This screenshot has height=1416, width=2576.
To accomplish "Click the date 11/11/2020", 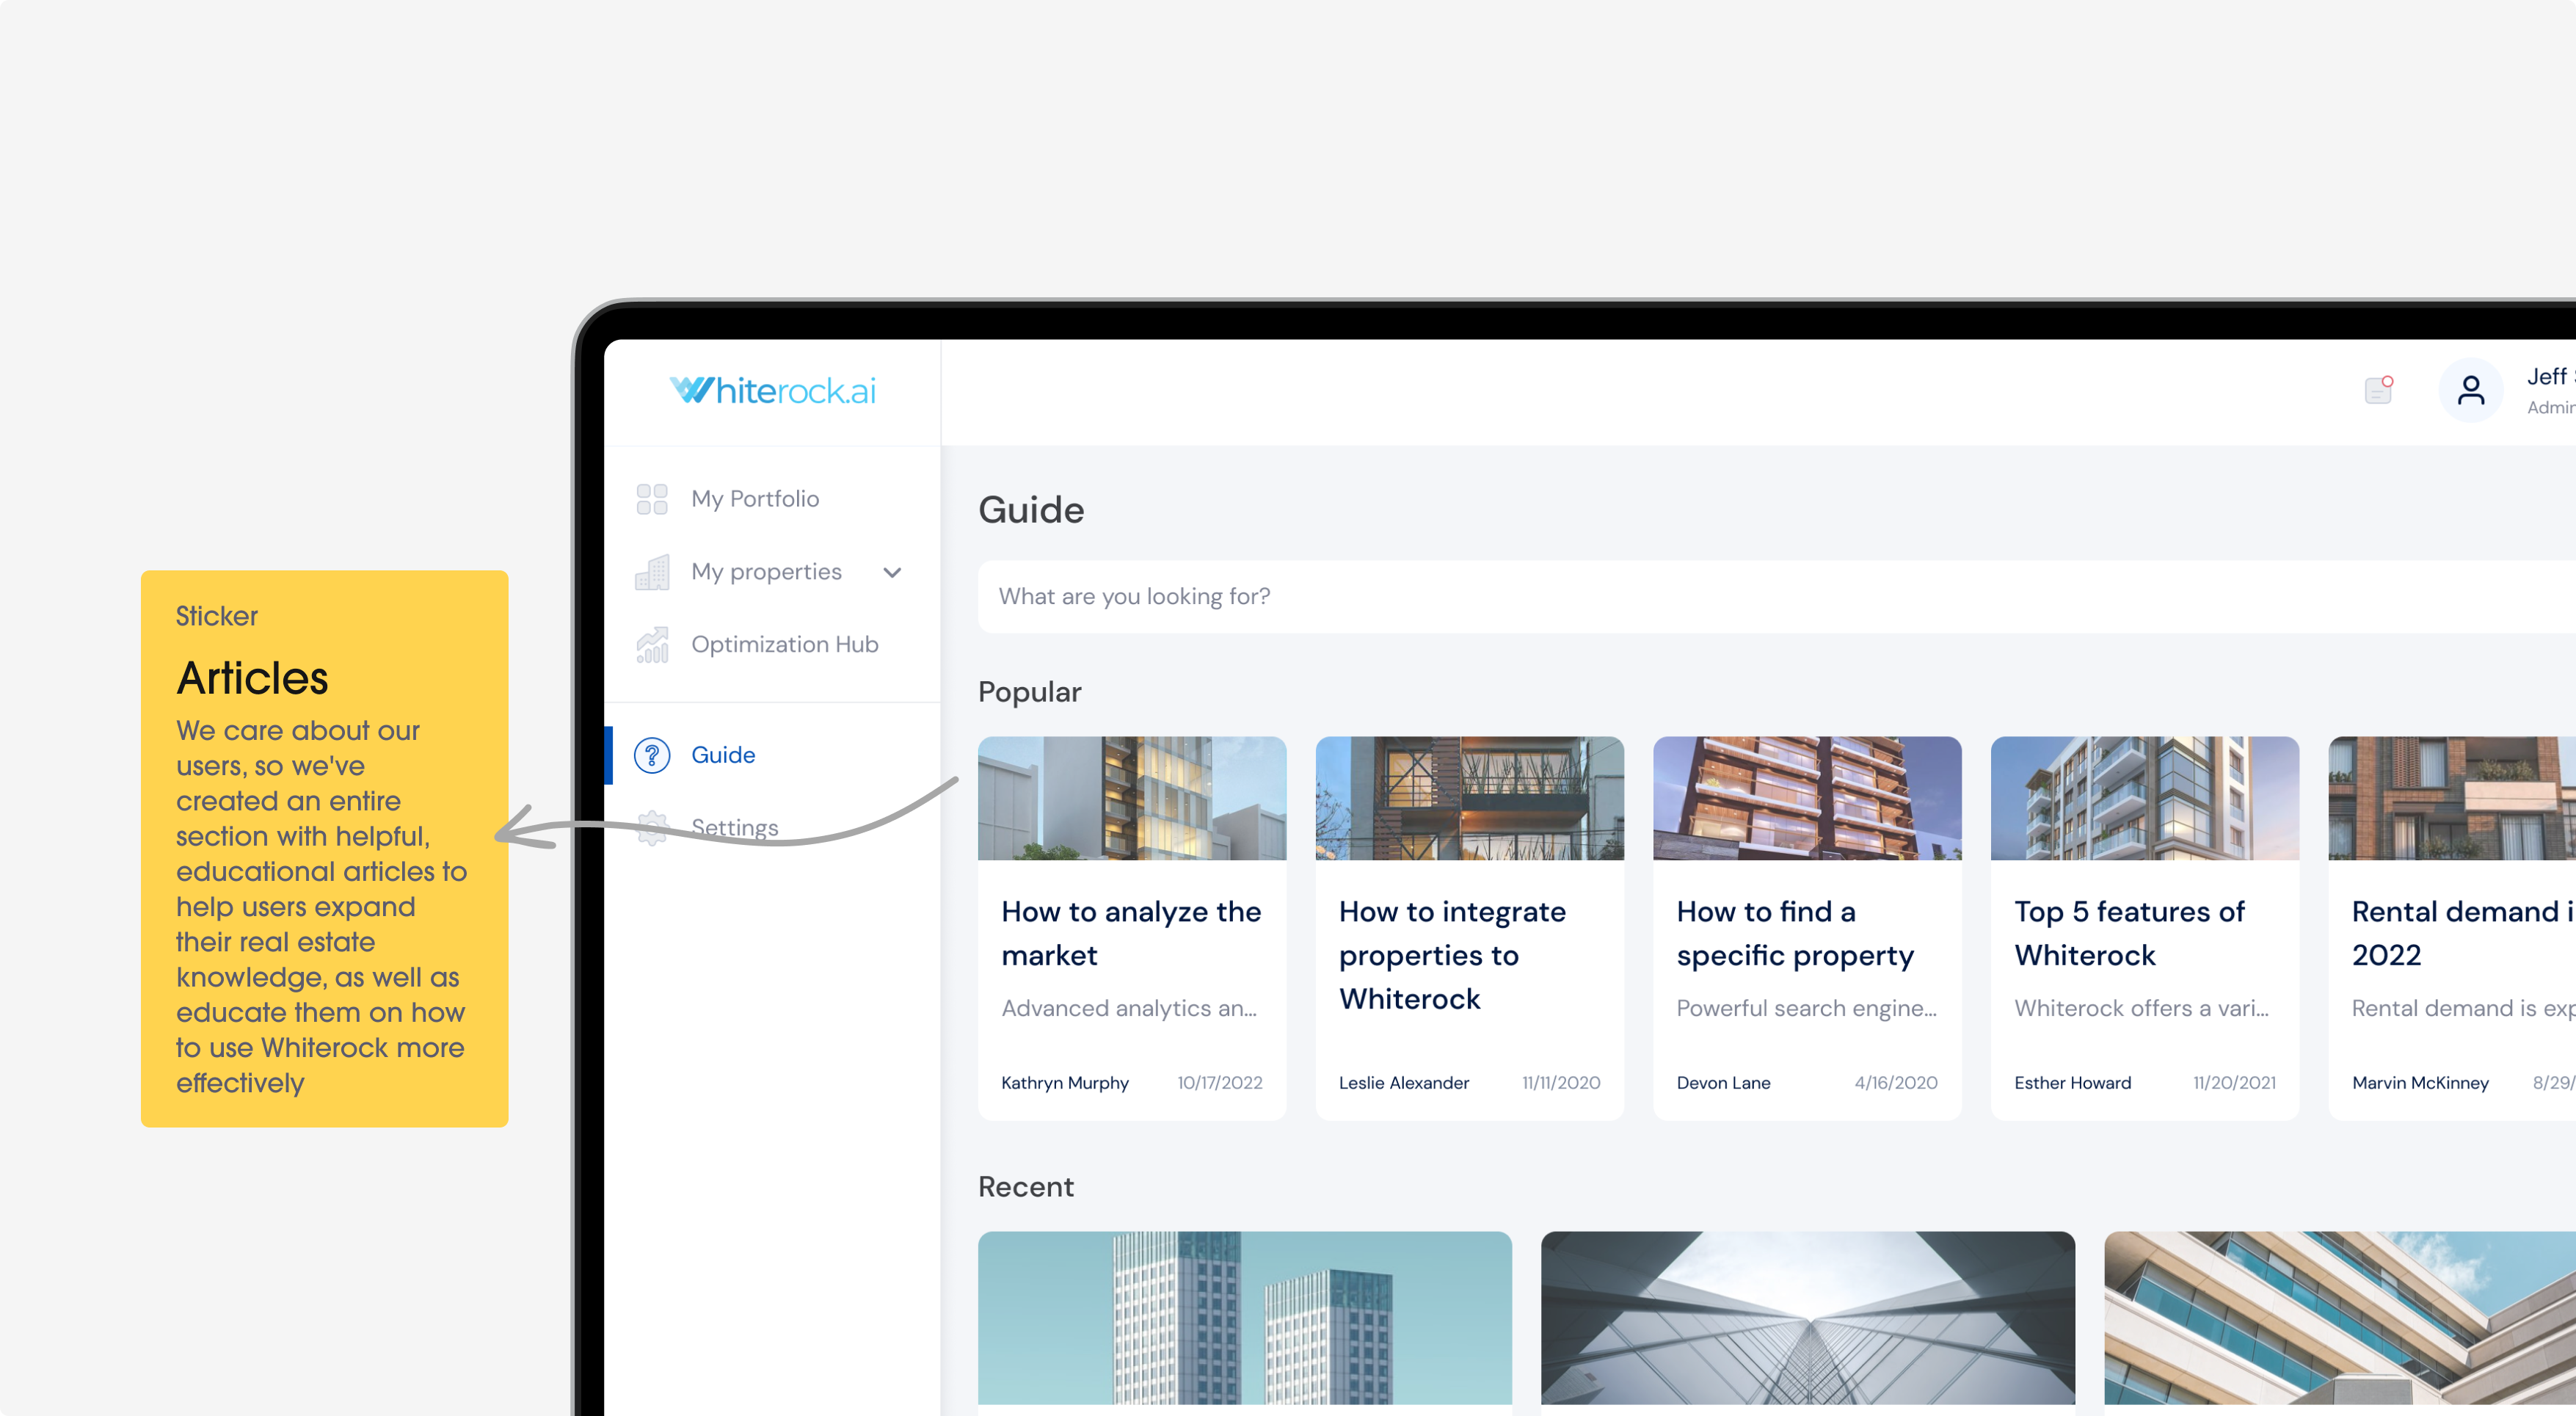I will click(x=1561, y=1083).
